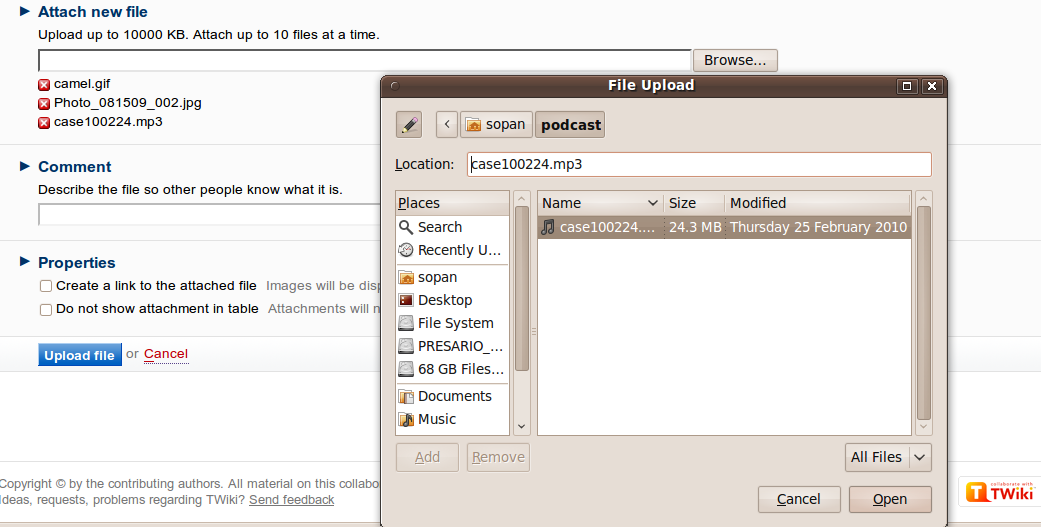Viewport: 1041px width, 527px height.
Task: Click the red Cancel link on page
Action: point(166,354)
